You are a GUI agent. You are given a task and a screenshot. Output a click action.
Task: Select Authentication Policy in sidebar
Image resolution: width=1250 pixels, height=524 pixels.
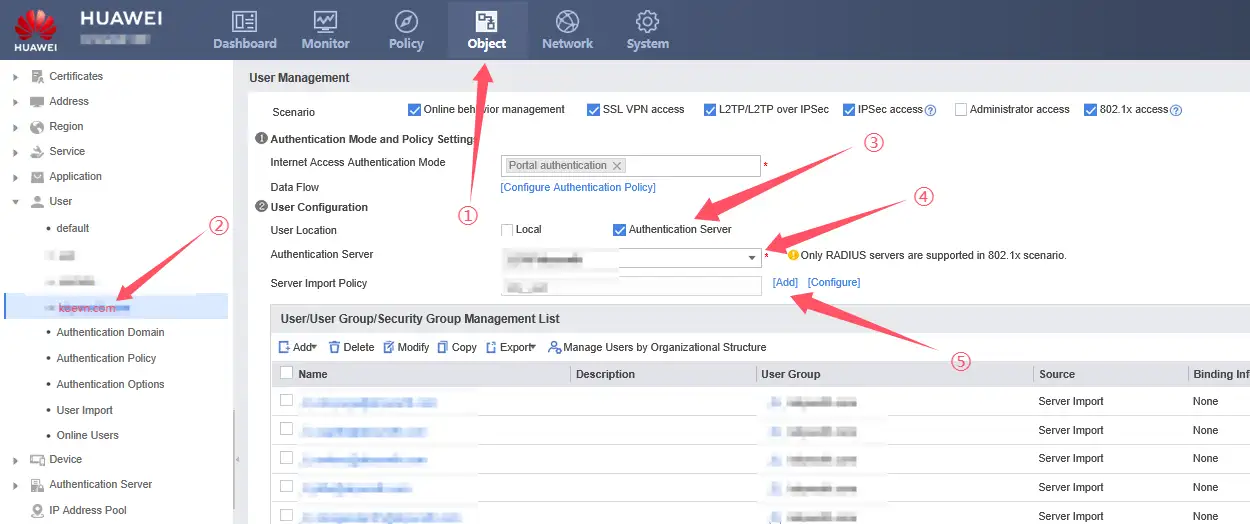tap(106, 358)
